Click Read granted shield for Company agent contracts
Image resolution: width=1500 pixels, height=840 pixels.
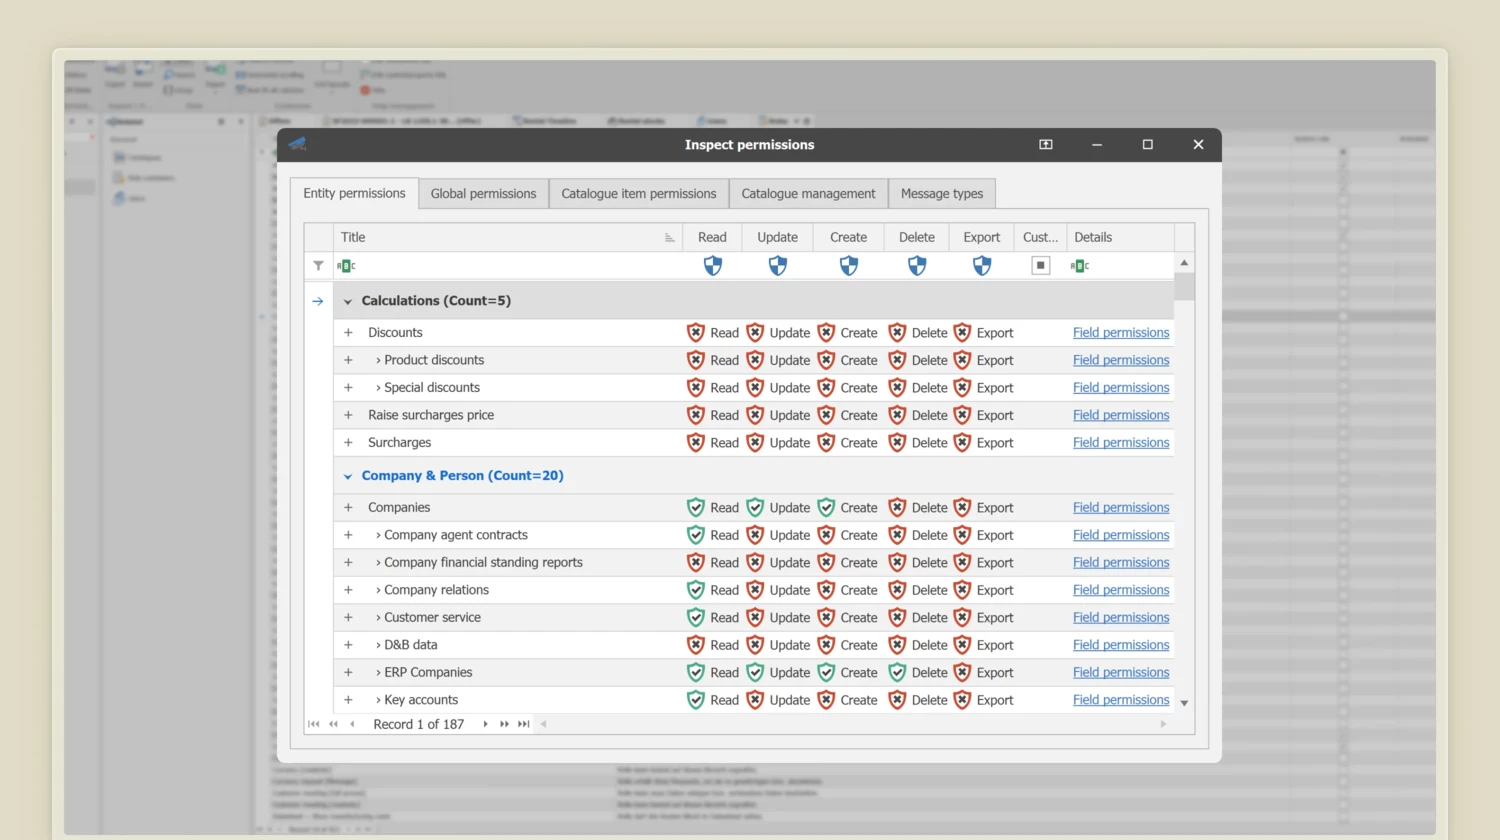[696, 535]
